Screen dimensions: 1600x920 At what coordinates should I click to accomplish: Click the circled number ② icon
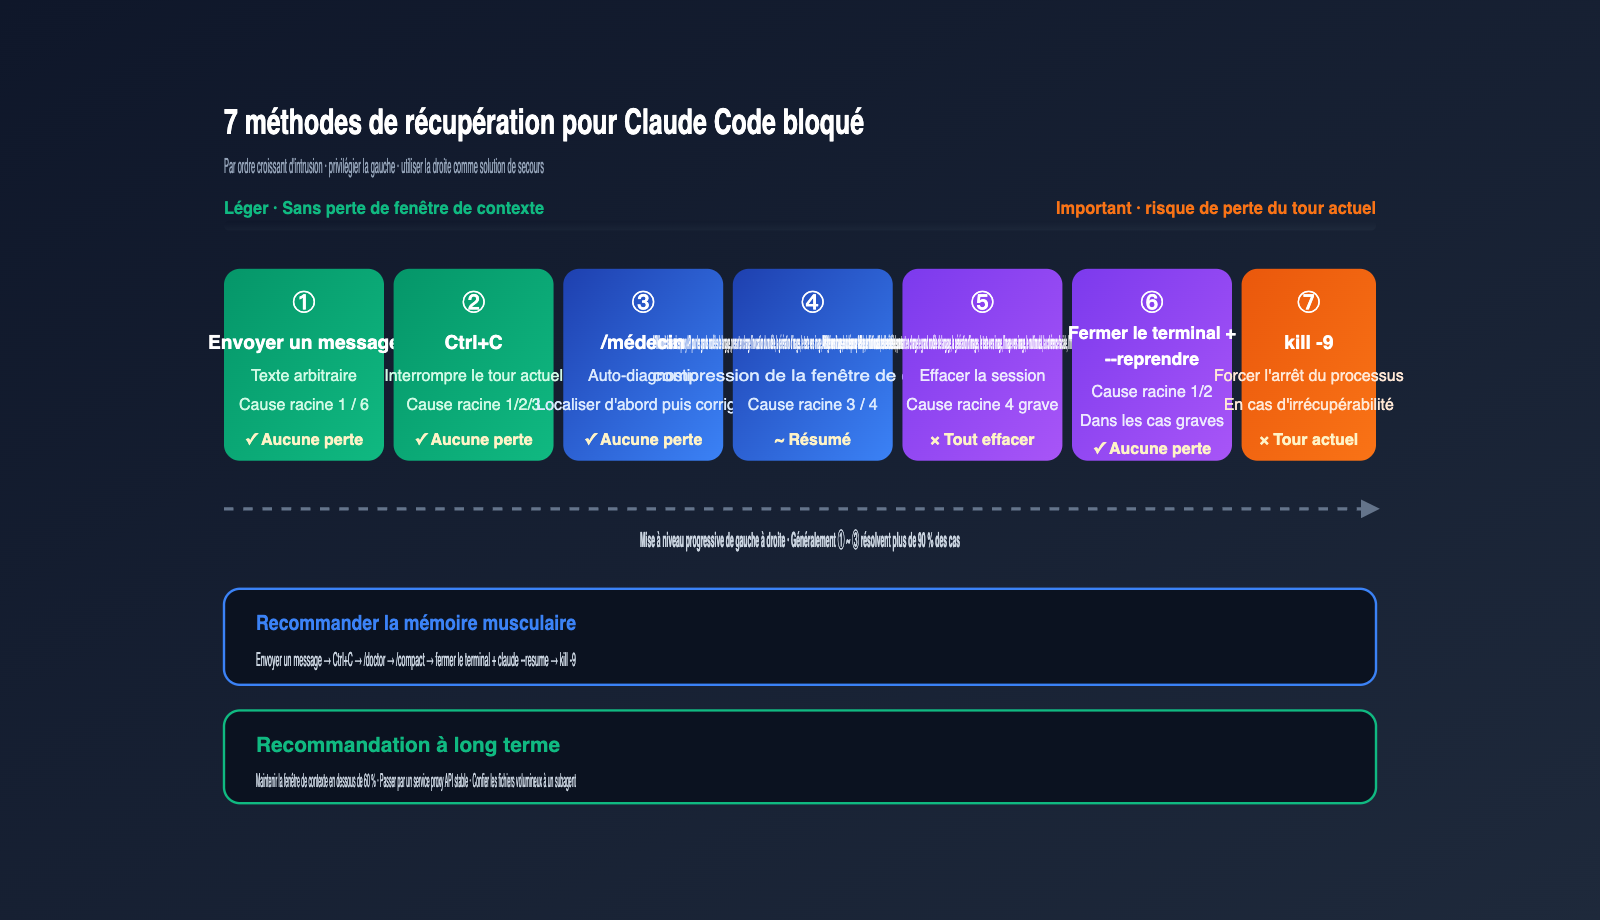click(x=473, y=302)
